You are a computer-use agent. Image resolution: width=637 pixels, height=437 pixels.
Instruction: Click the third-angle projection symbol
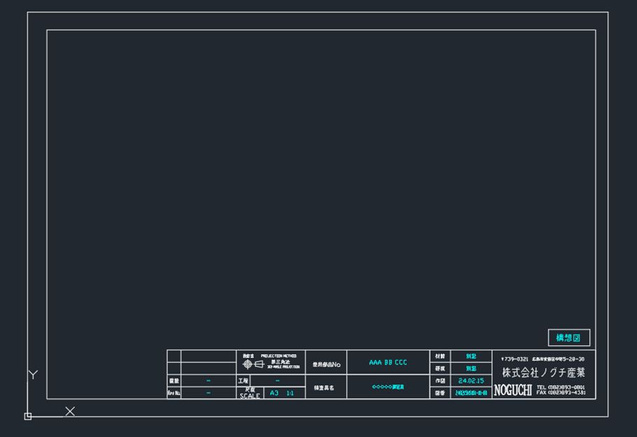click(254, 364)
